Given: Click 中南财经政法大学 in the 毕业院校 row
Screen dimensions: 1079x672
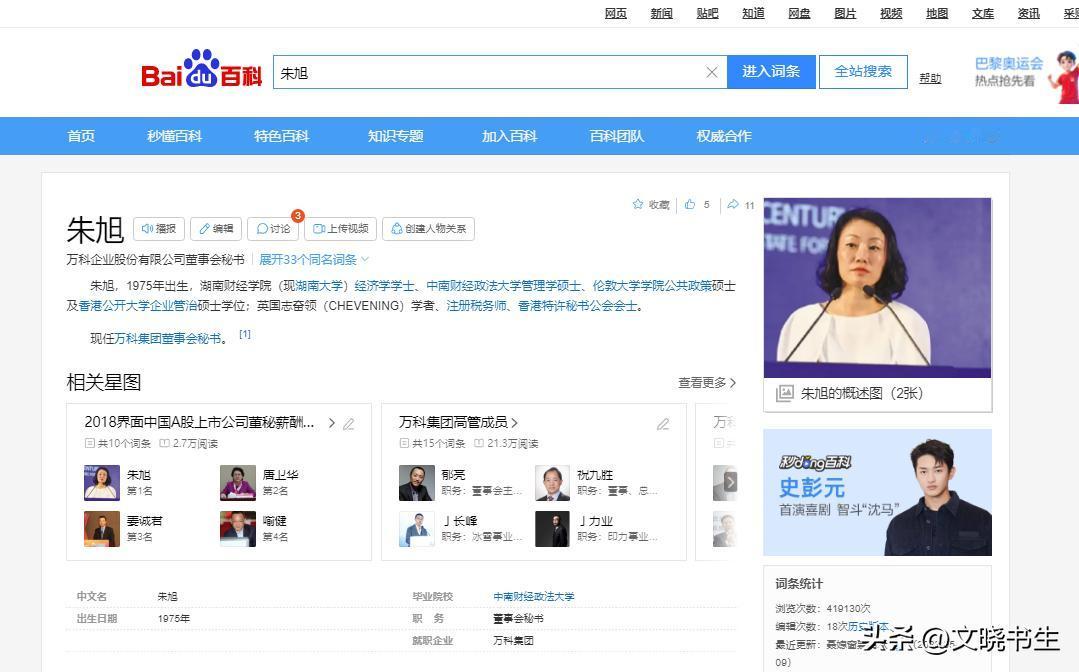Looking at the screenshot, I should click(x=534, y=596).
